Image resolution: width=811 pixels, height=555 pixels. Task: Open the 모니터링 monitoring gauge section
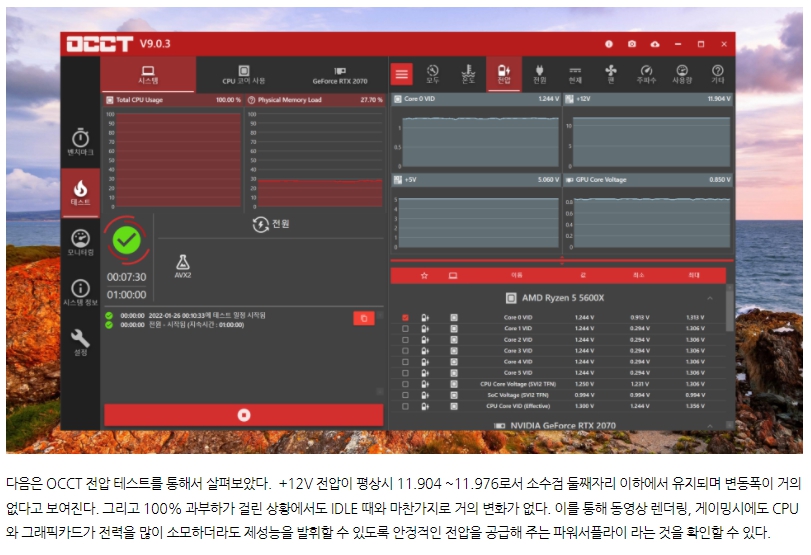(x=80, y=243)
